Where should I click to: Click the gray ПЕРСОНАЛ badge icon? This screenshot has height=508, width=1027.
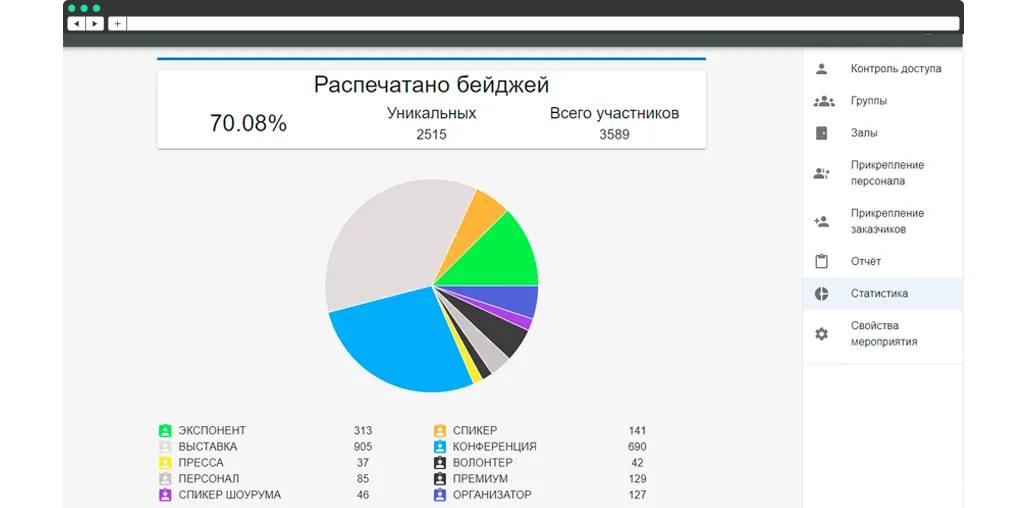click(x=165, y=479)
